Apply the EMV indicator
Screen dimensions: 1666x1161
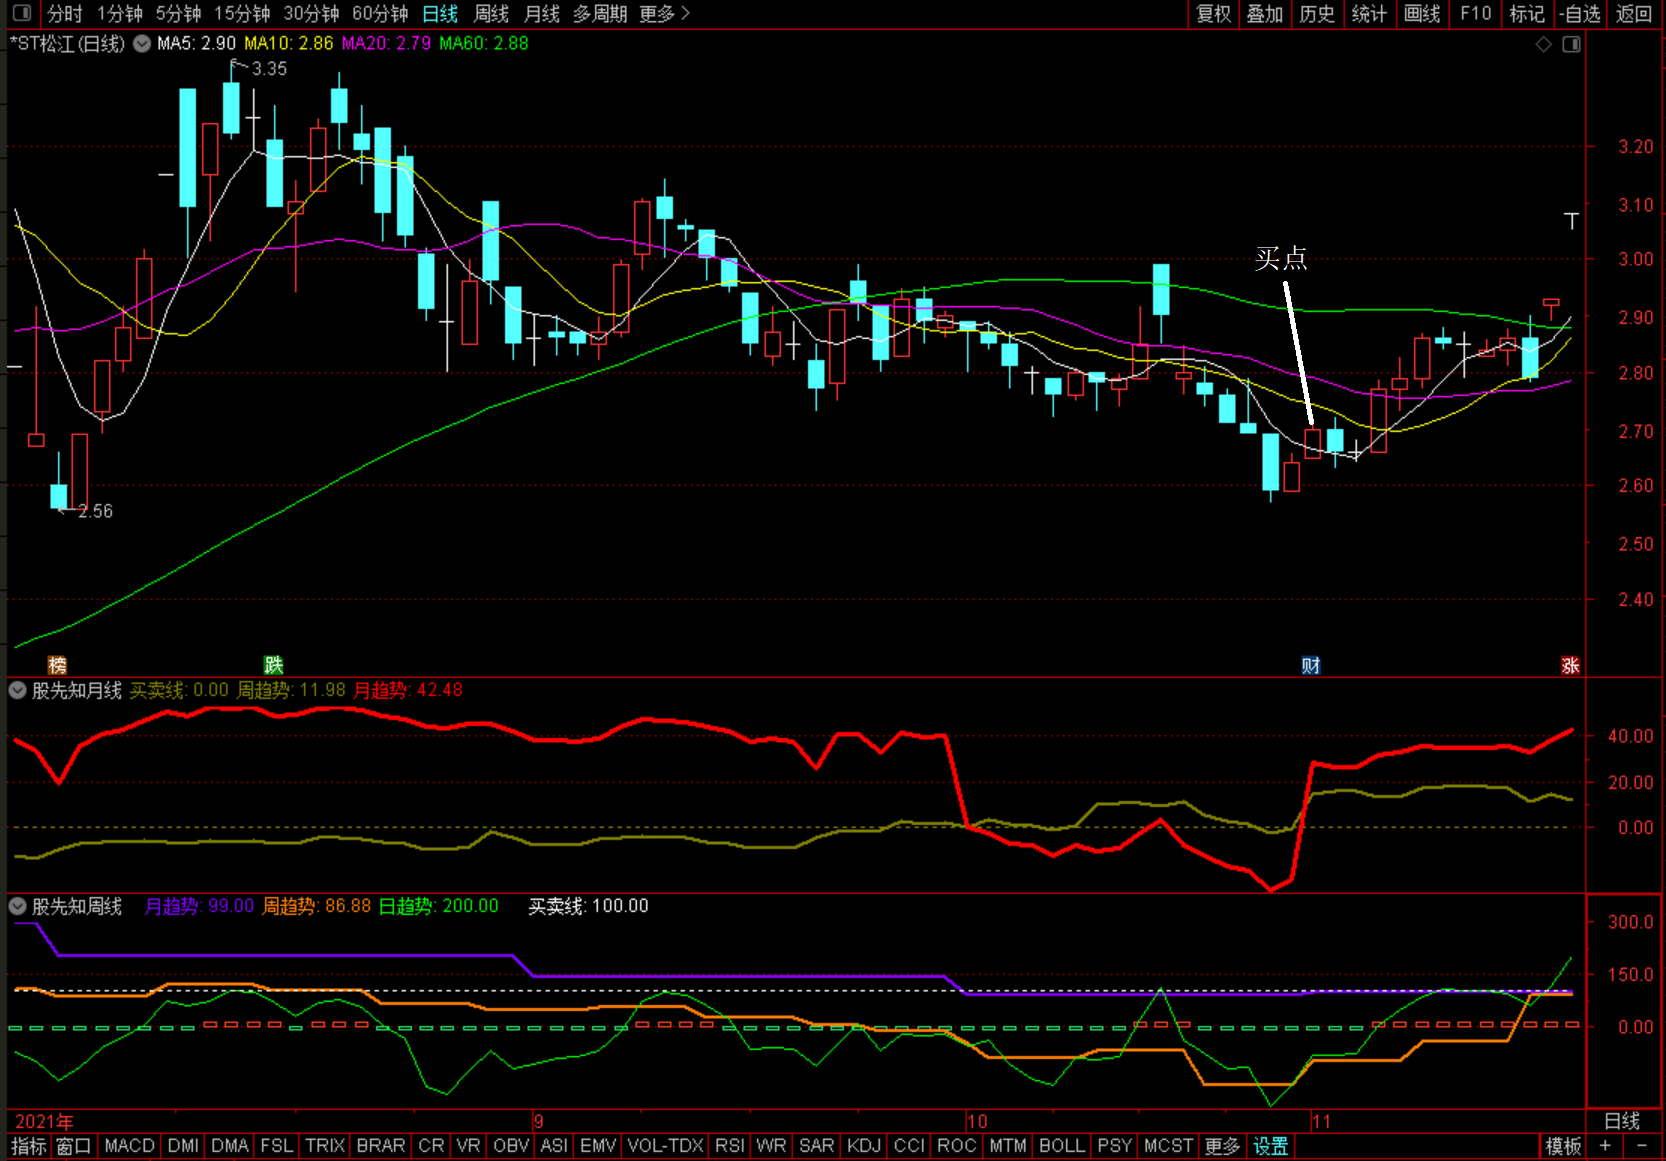(x=598, y=1146)
